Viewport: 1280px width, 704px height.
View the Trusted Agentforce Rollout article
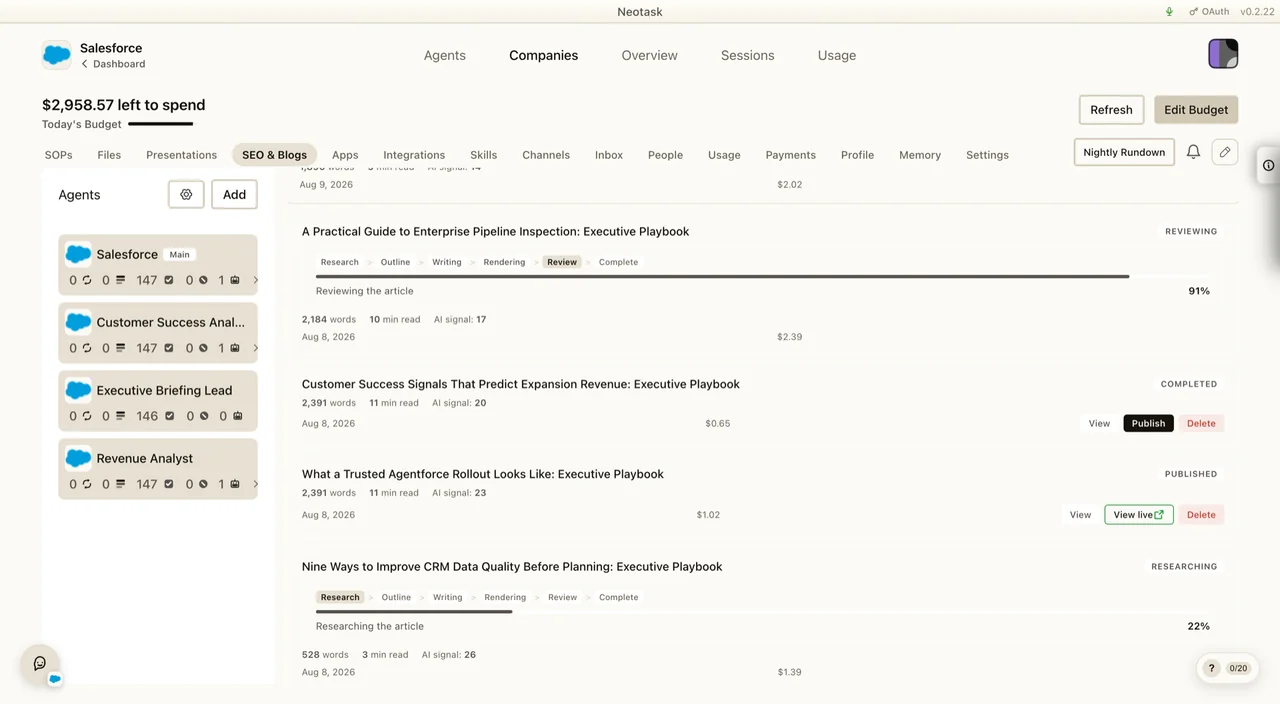[1080, 515]
